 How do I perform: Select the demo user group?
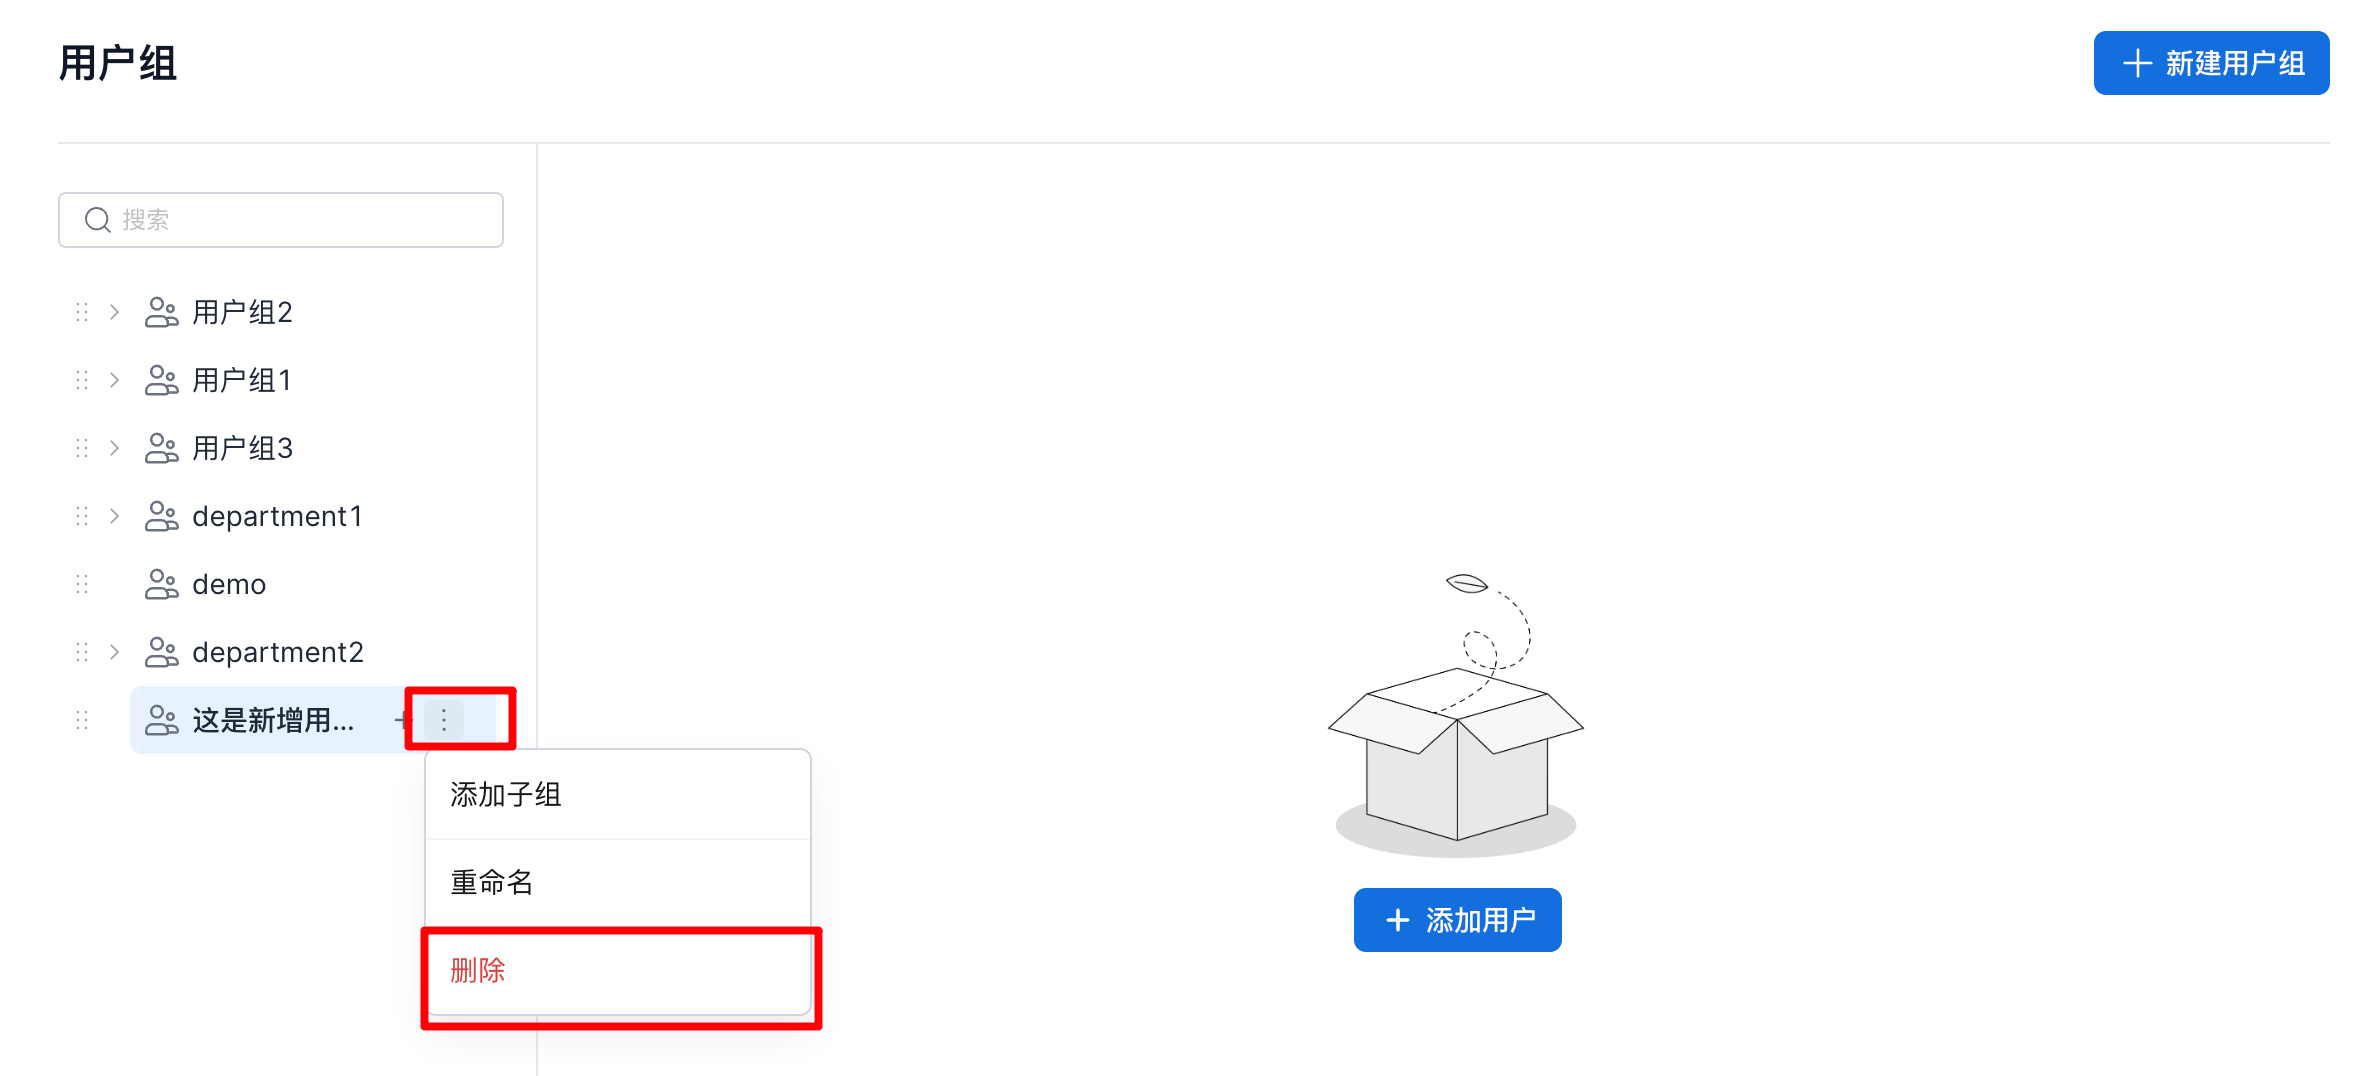[229, 584]
